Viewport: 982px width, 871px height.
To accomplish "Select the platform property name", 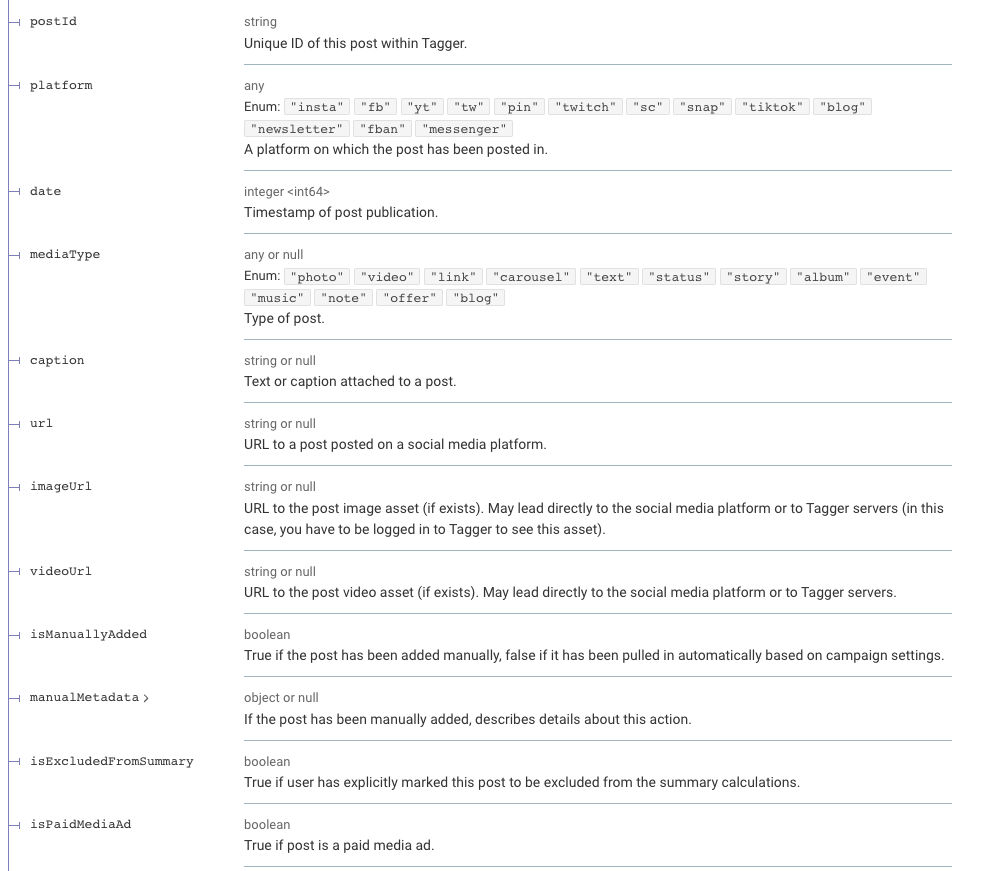I will coord(61,85).
